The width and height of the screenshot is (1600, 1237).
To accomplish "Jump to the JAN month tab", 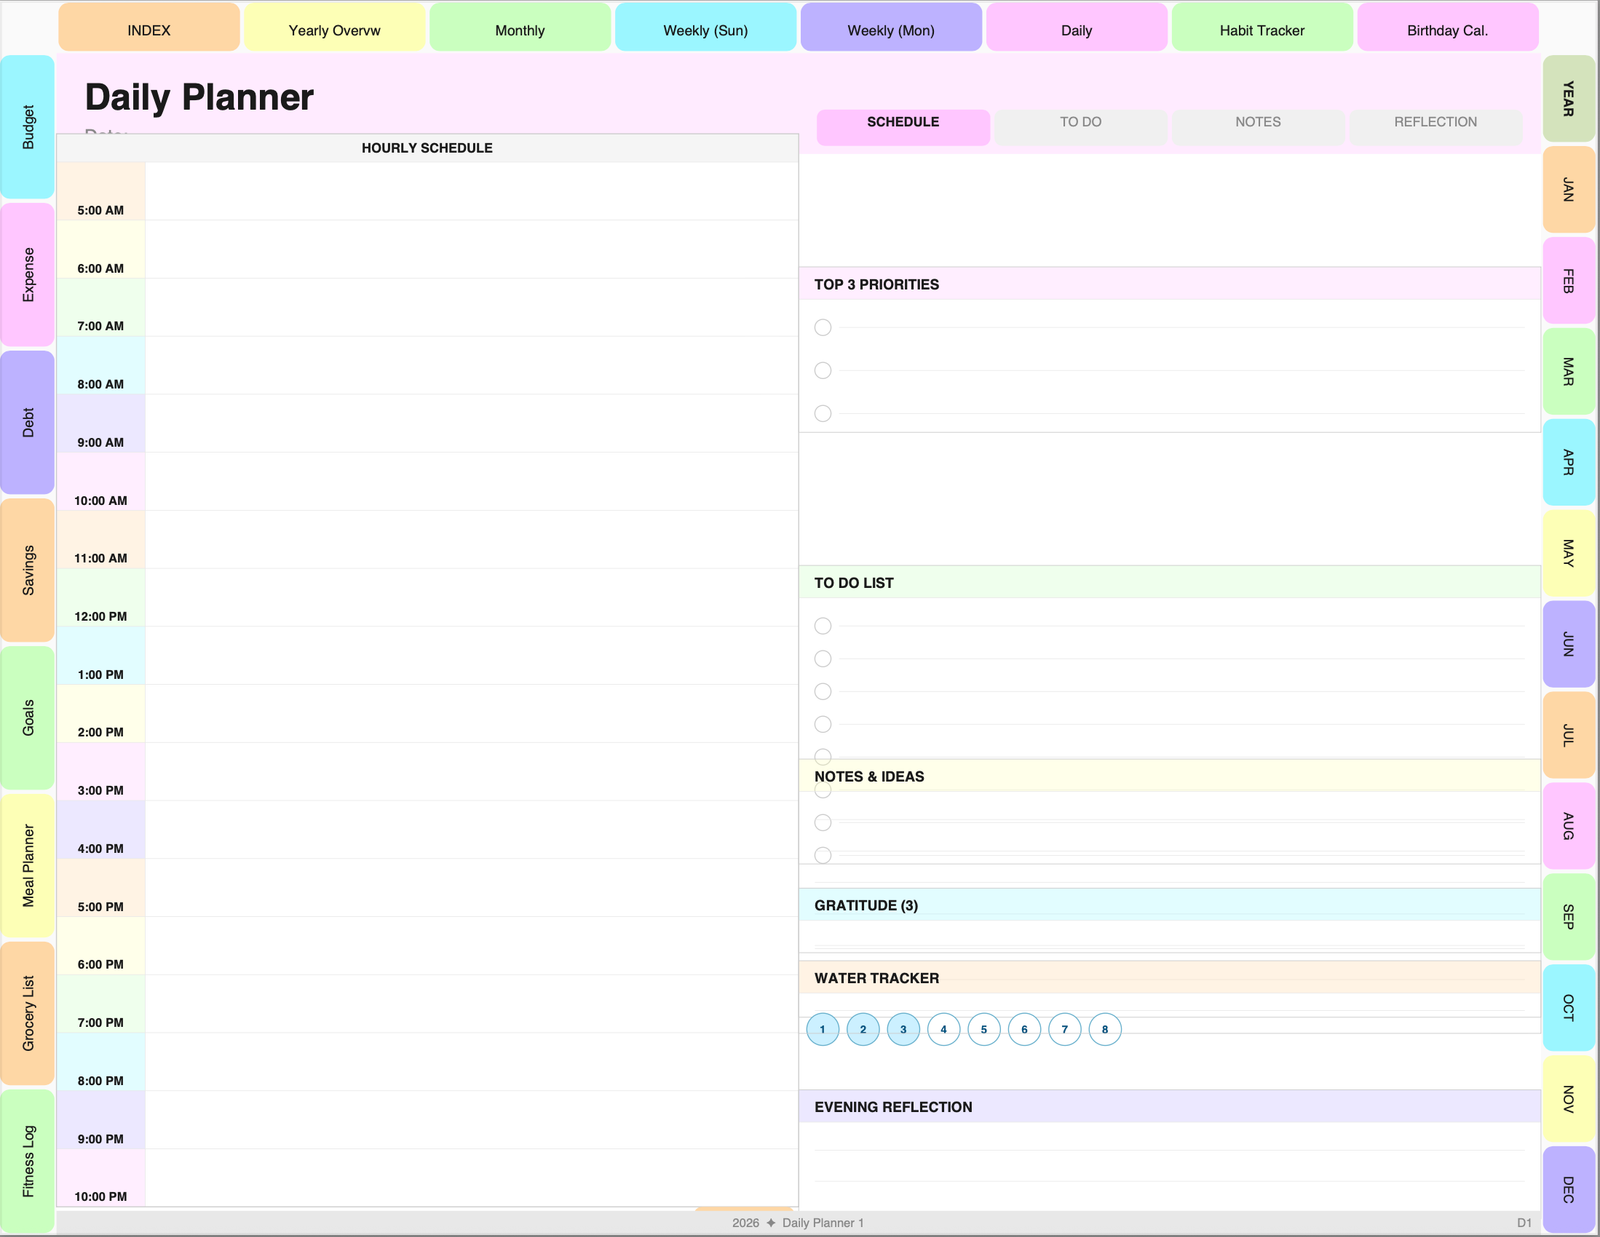I will tap(1568, 188).
